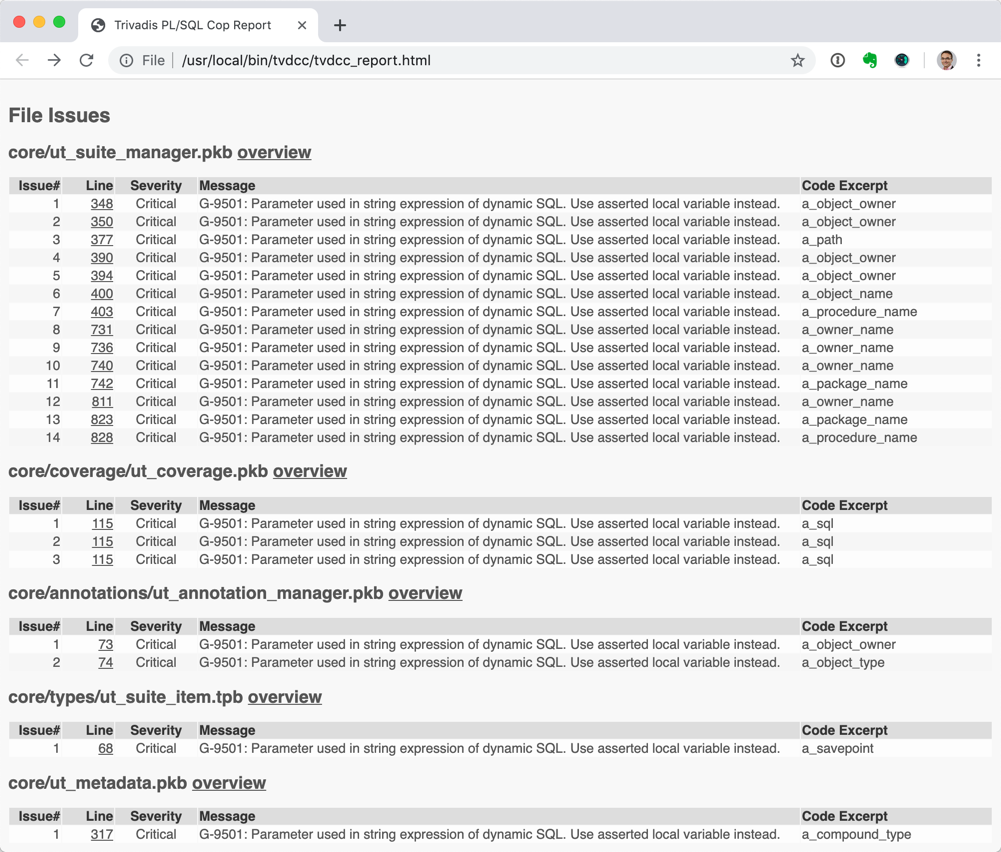Jump to line 811 link
Viewport: 1001px width, 852px height.
(x=102, y=401)
